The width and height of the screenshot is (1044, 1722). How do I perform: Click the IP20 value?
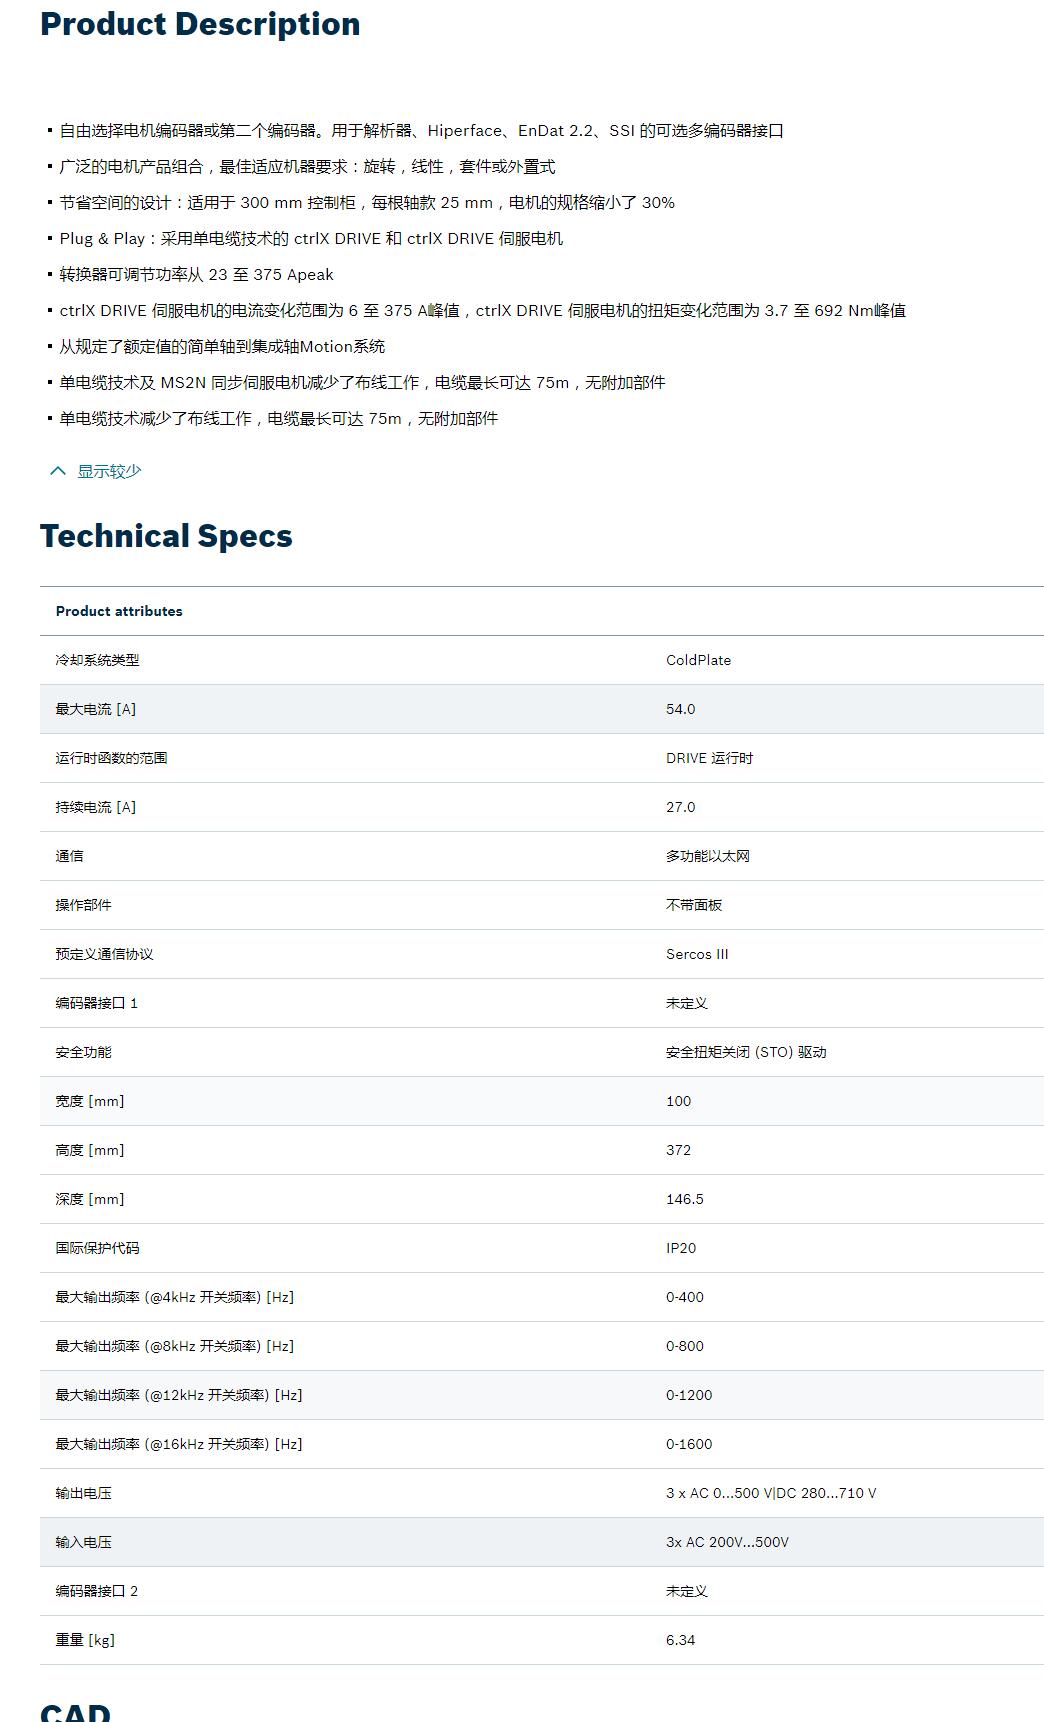(x=681, y=1248)
